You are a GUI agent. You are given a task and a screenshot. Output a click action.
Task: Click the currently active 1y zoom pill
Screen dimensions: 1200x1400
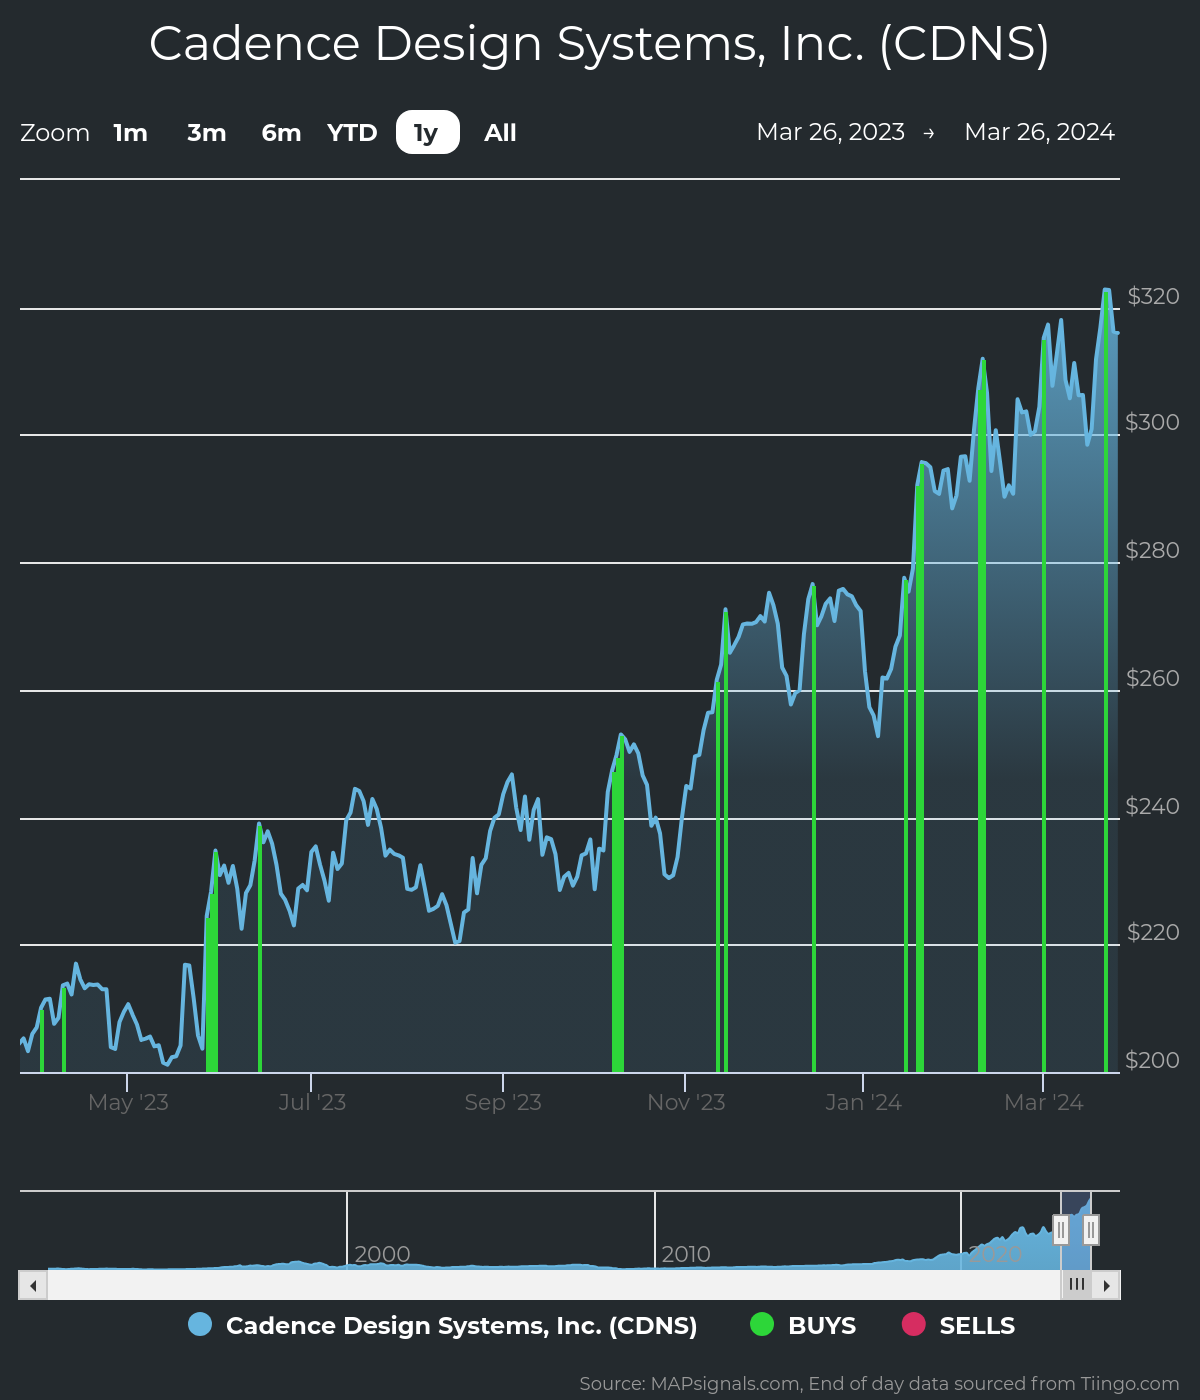[x=426, y=132]
